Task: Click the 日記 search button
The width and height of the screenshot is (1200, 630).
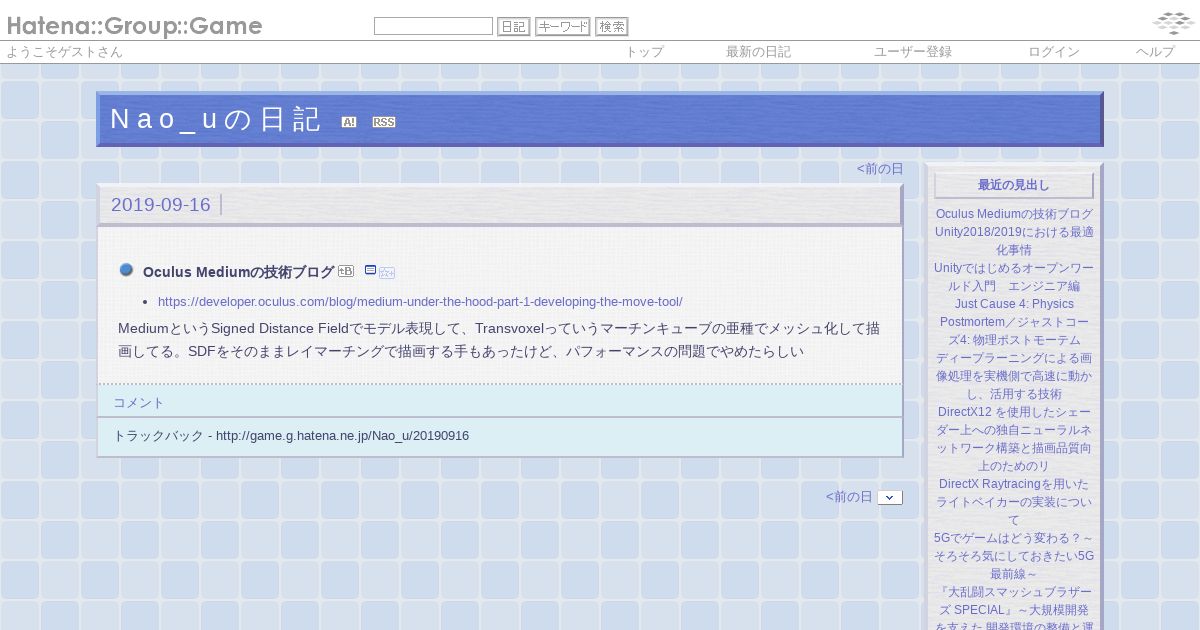Action: [x=513, y=26]
